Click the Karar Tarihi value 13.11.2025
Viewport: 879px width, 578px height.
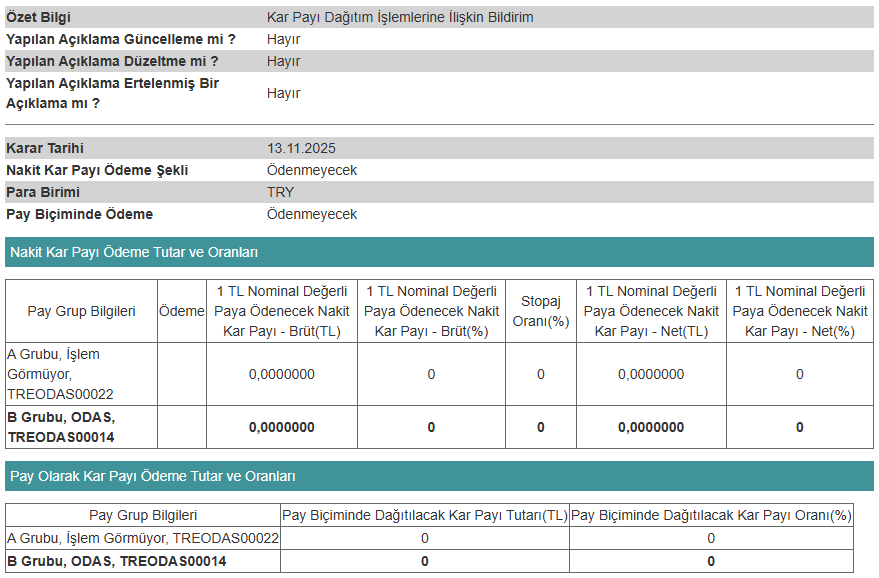tap(301, 148)
